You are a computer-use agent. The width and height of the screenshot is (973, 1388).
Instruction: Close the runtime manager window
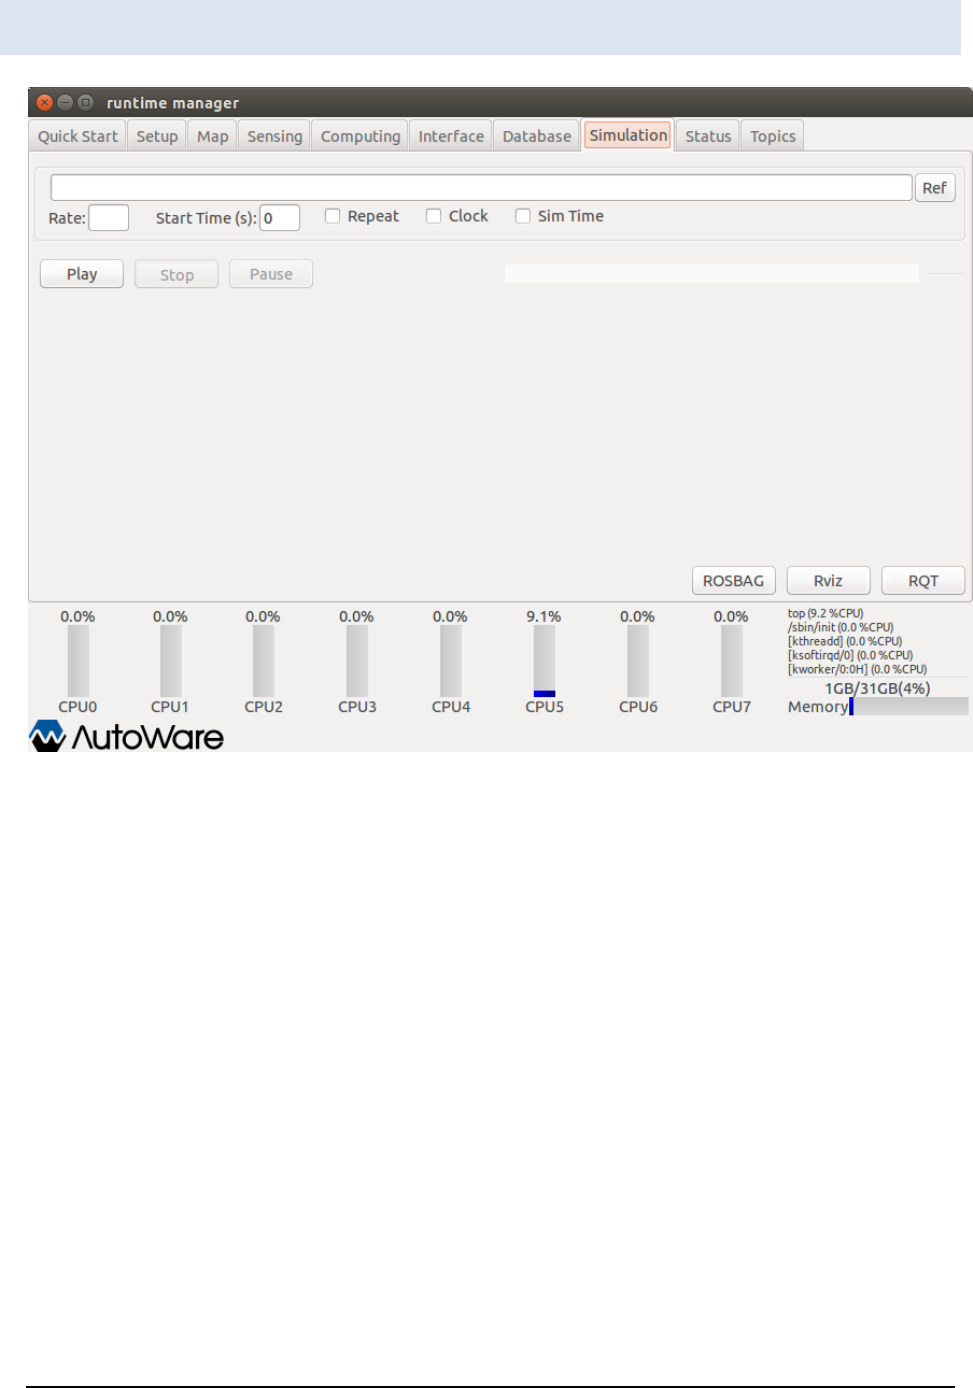click(44, 102)
